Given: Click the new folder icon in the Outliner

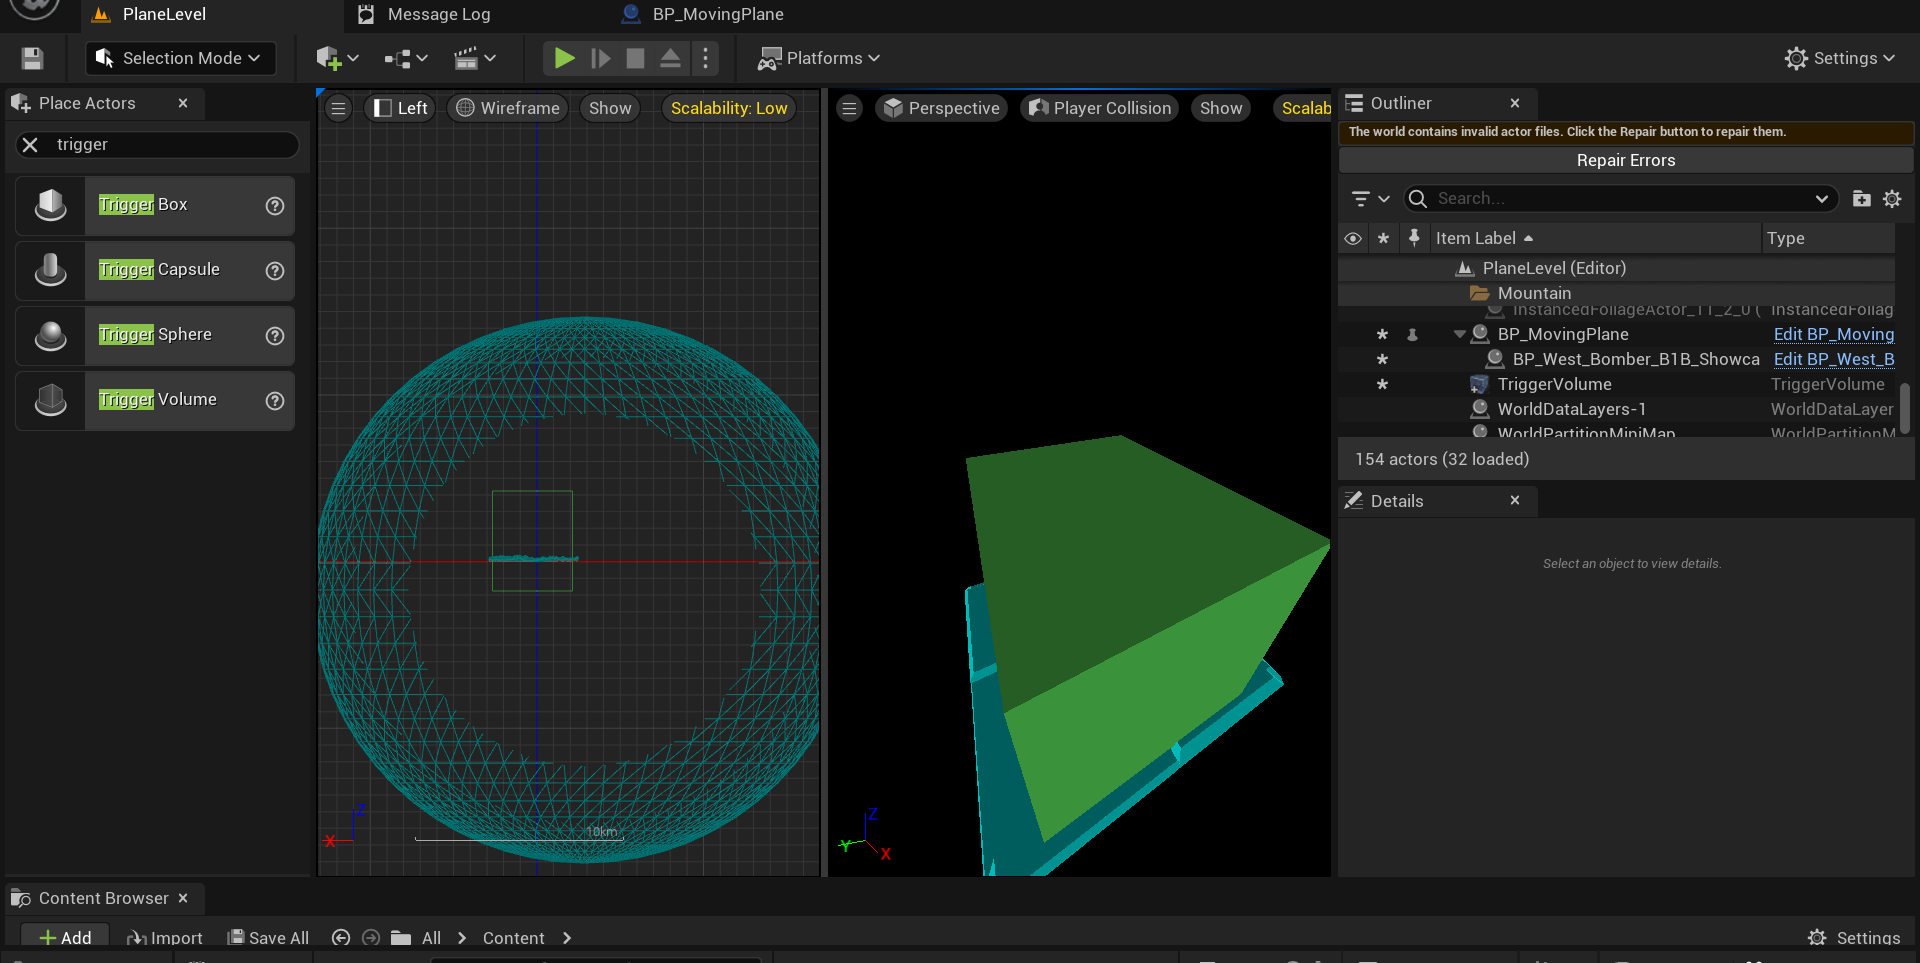Looking at the screenshot, I should pyautogui.click(x=1861, y=199).
